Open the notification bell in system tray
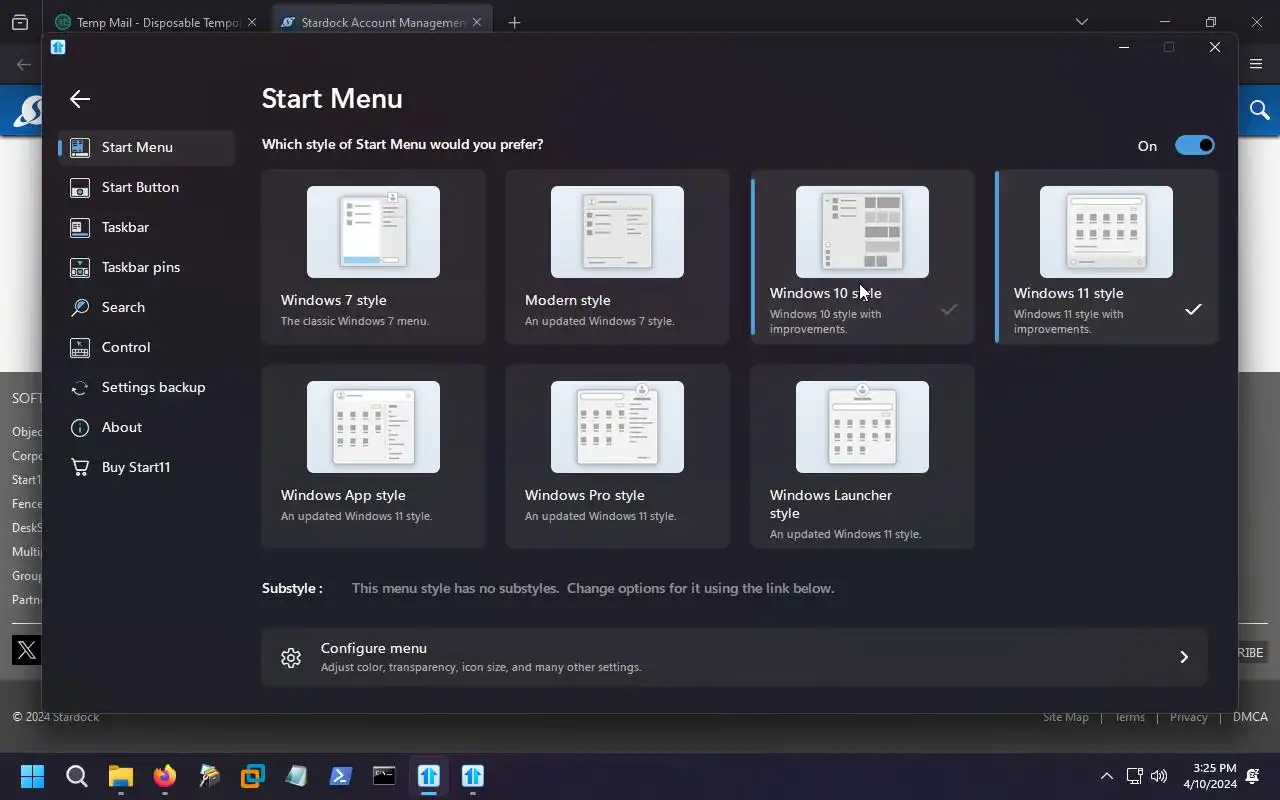 click(x=1252, y=776)
